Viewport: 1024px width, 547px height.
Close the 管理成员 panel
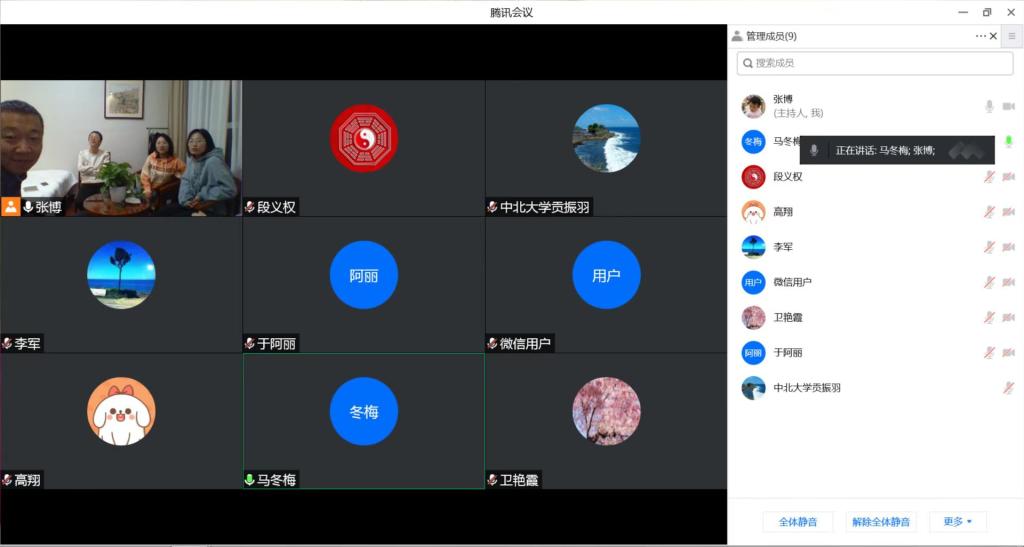(993, 36)
